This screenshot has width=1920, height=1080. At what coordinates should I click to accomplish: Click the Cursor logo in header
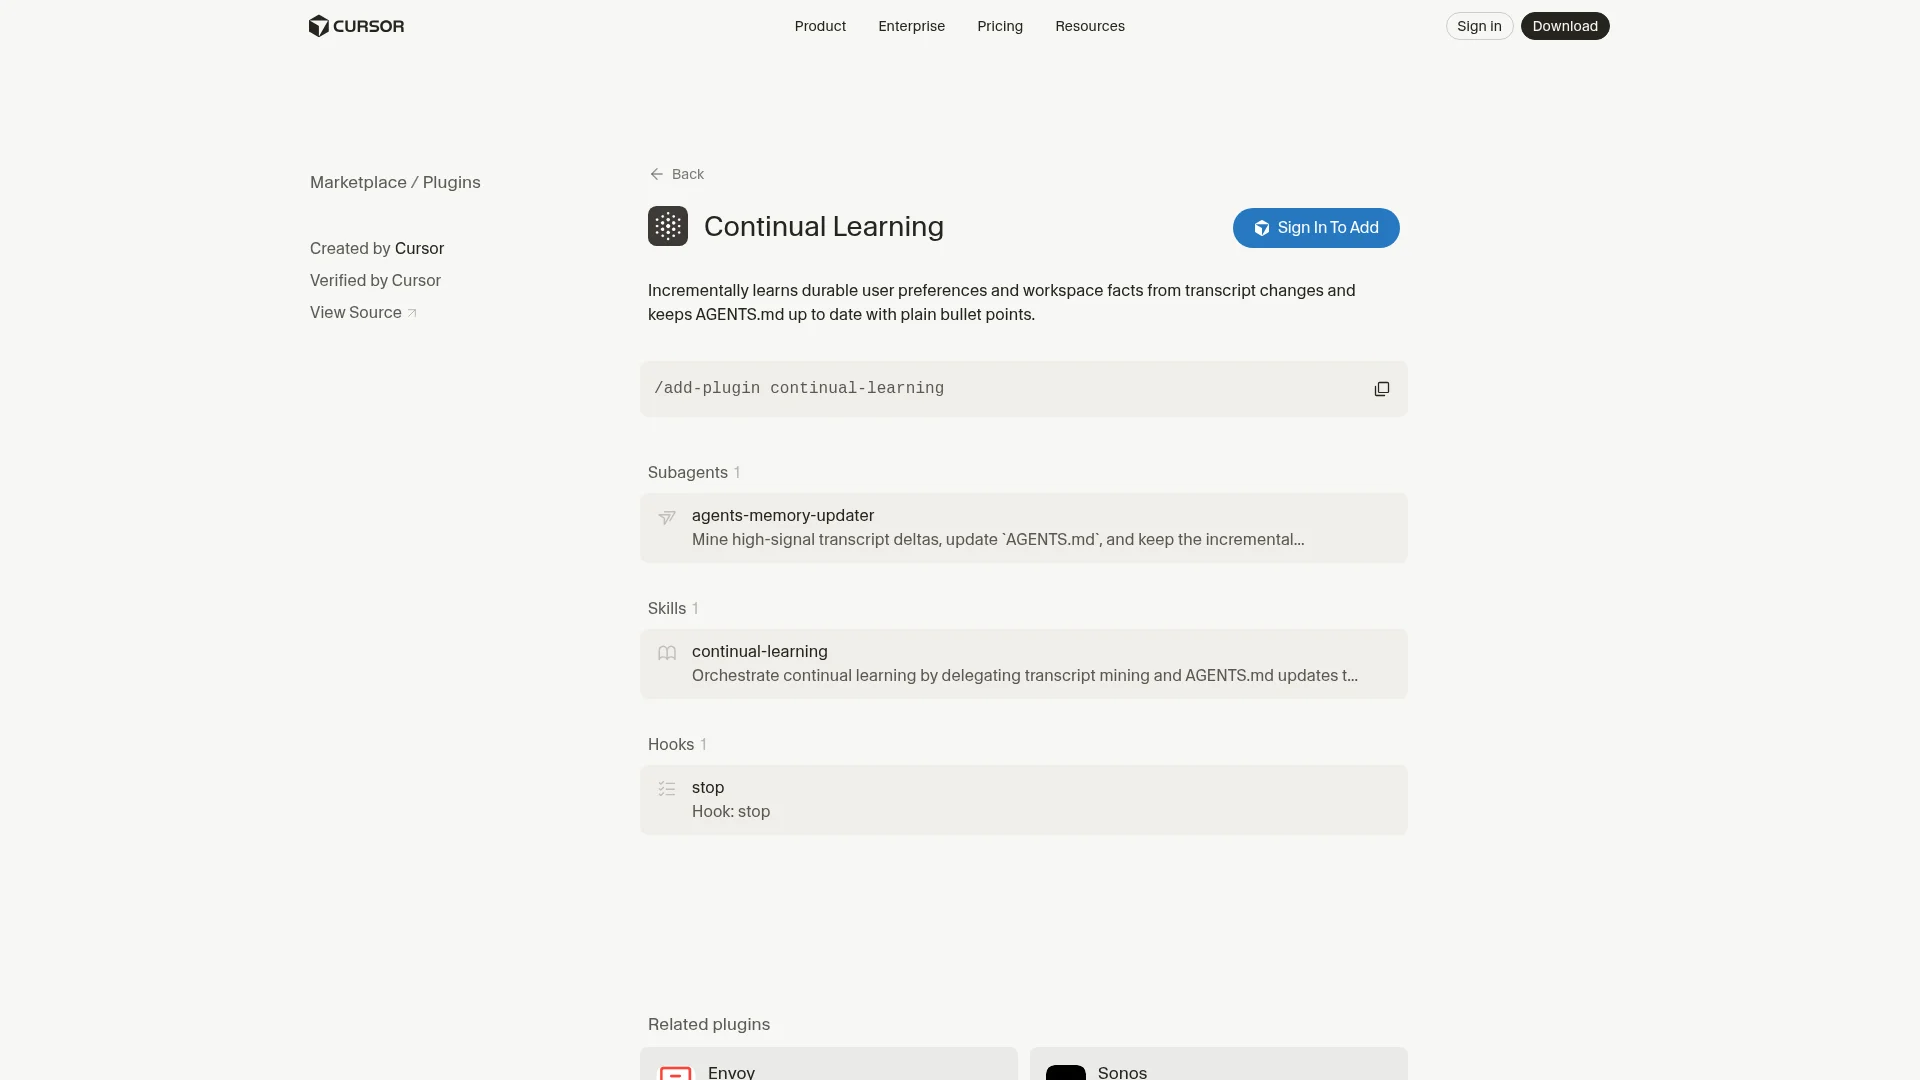pyautogui.click(x=356, y=26)
